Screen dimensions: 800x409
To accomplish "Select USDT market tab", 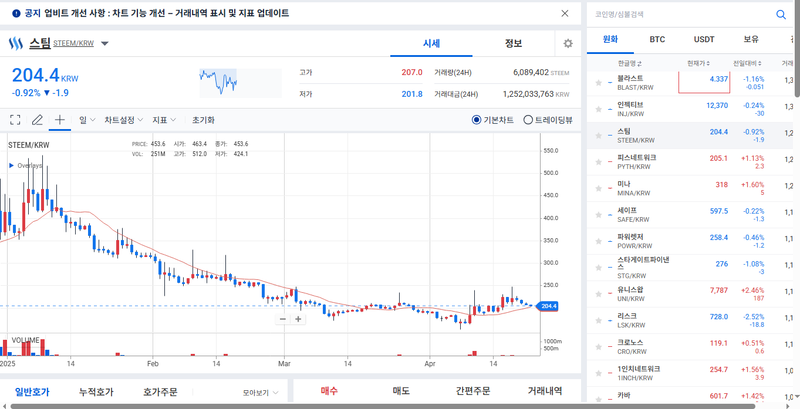I will tap(704, 39).
